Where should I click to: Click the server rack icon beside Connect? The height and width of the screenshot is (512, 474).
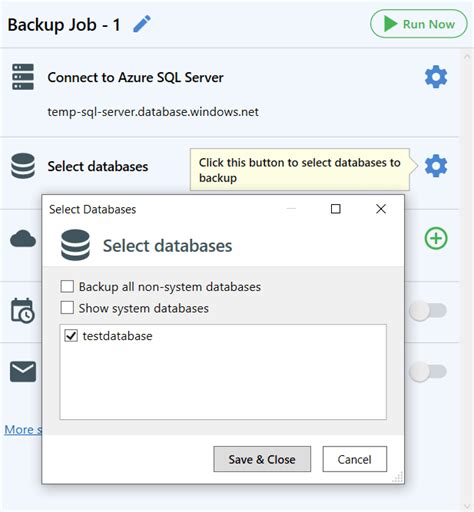coord(23,77)
